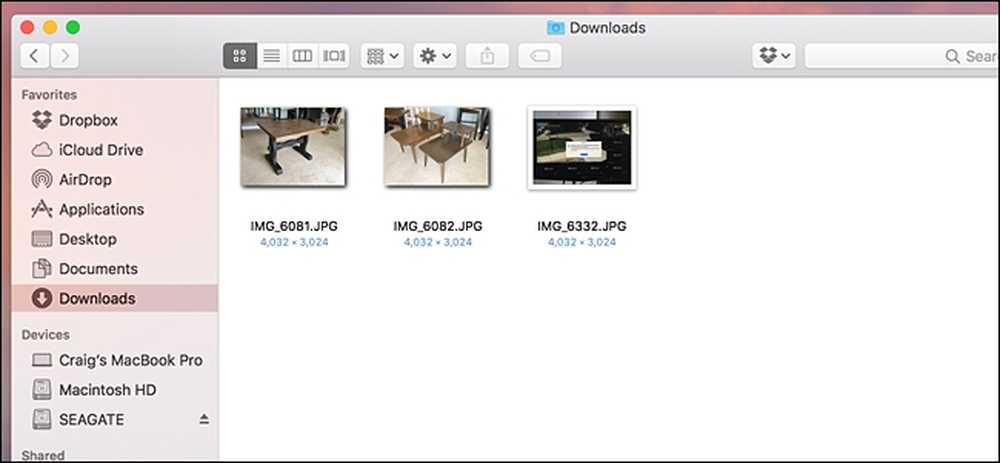Select the IMG_6081.JPG thumbnail
This screenshot has height=463, width=1000.
pyautogui.click(x=293, y=147)
